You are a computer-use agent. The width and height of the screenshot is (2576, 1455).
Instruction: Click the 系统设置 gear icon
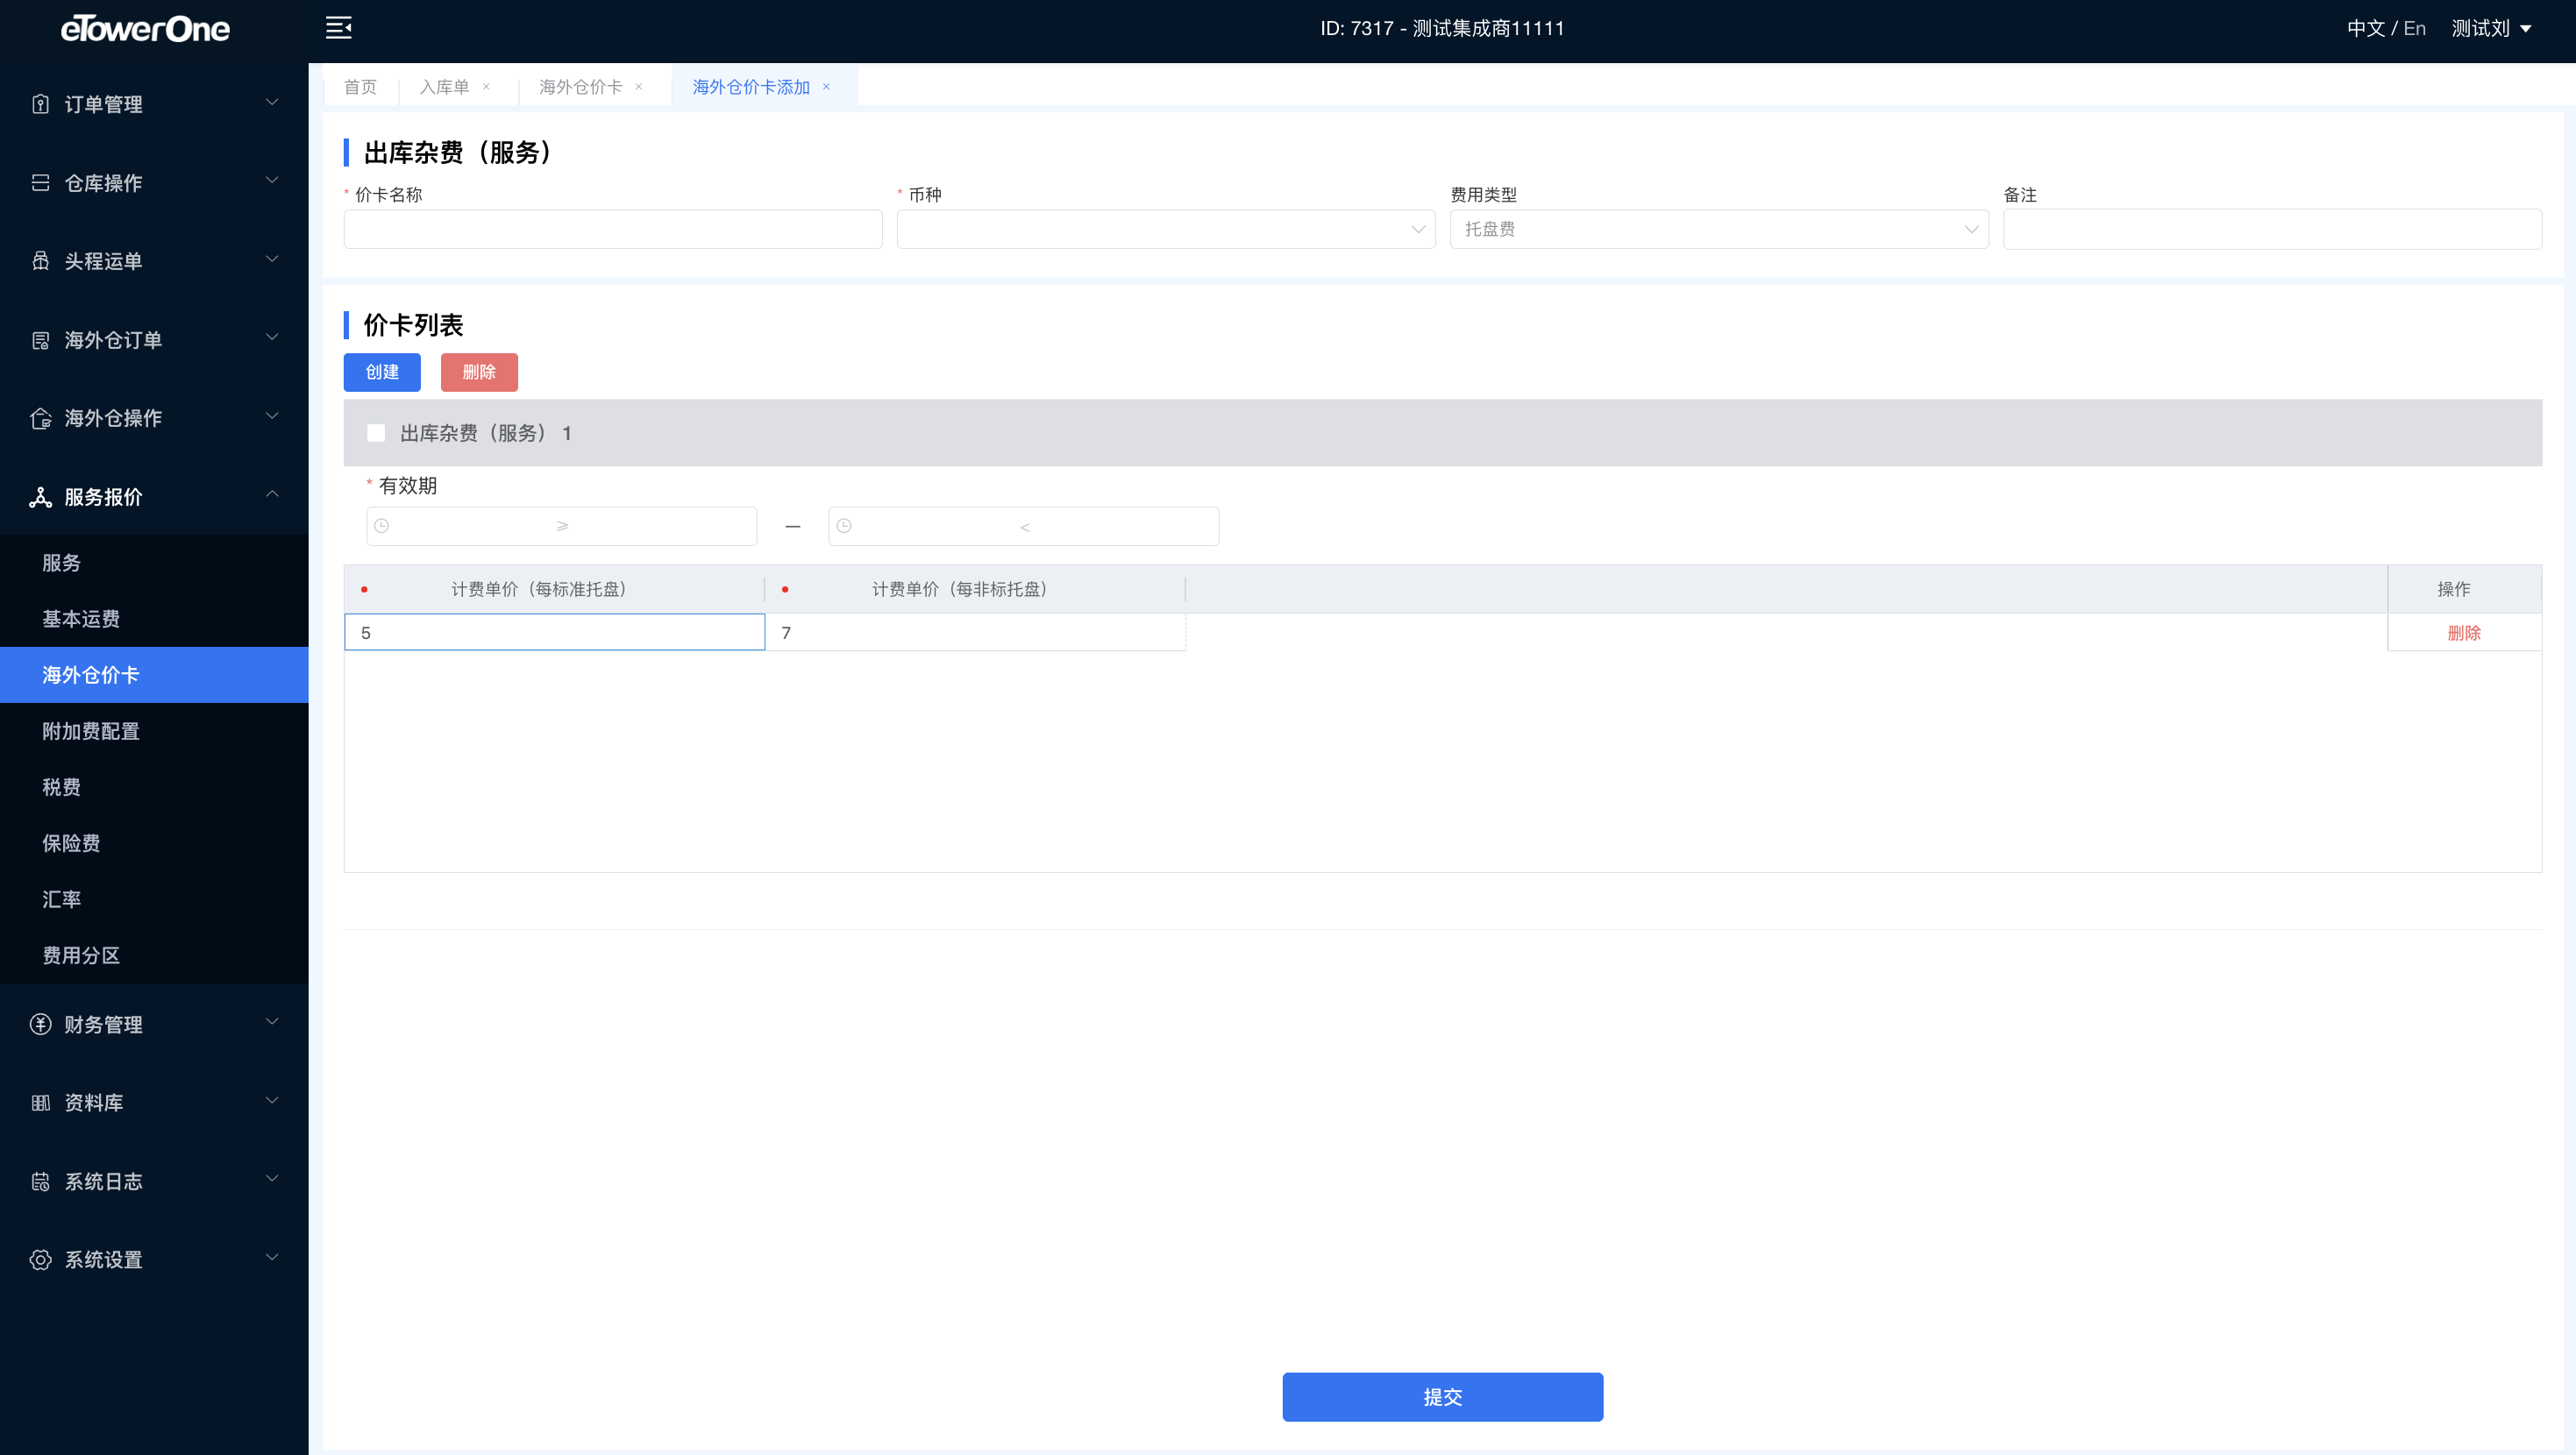pos(40,1259)
